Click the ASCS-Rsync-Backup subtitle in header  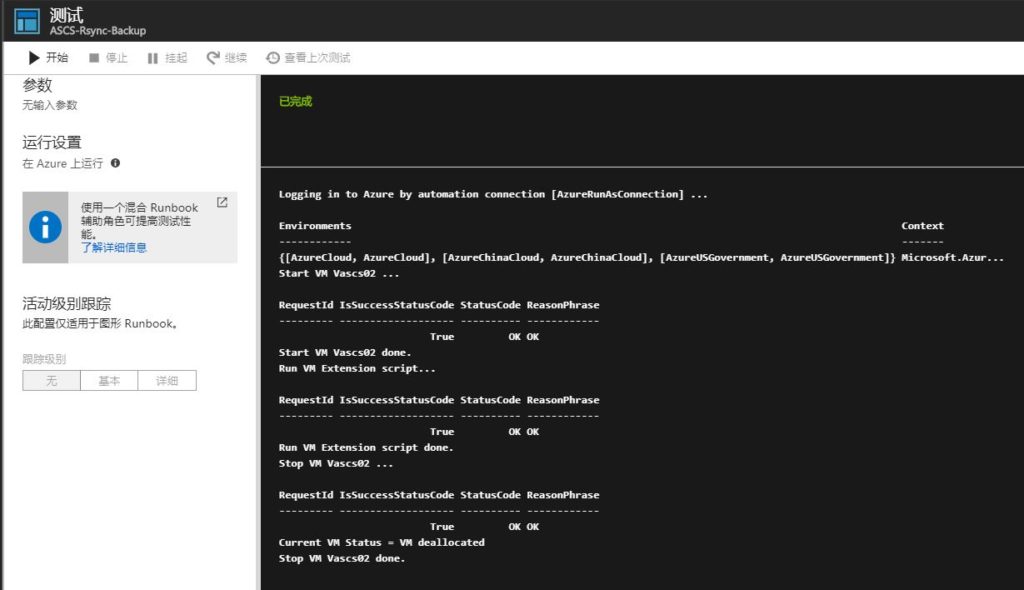coord(97,31)
